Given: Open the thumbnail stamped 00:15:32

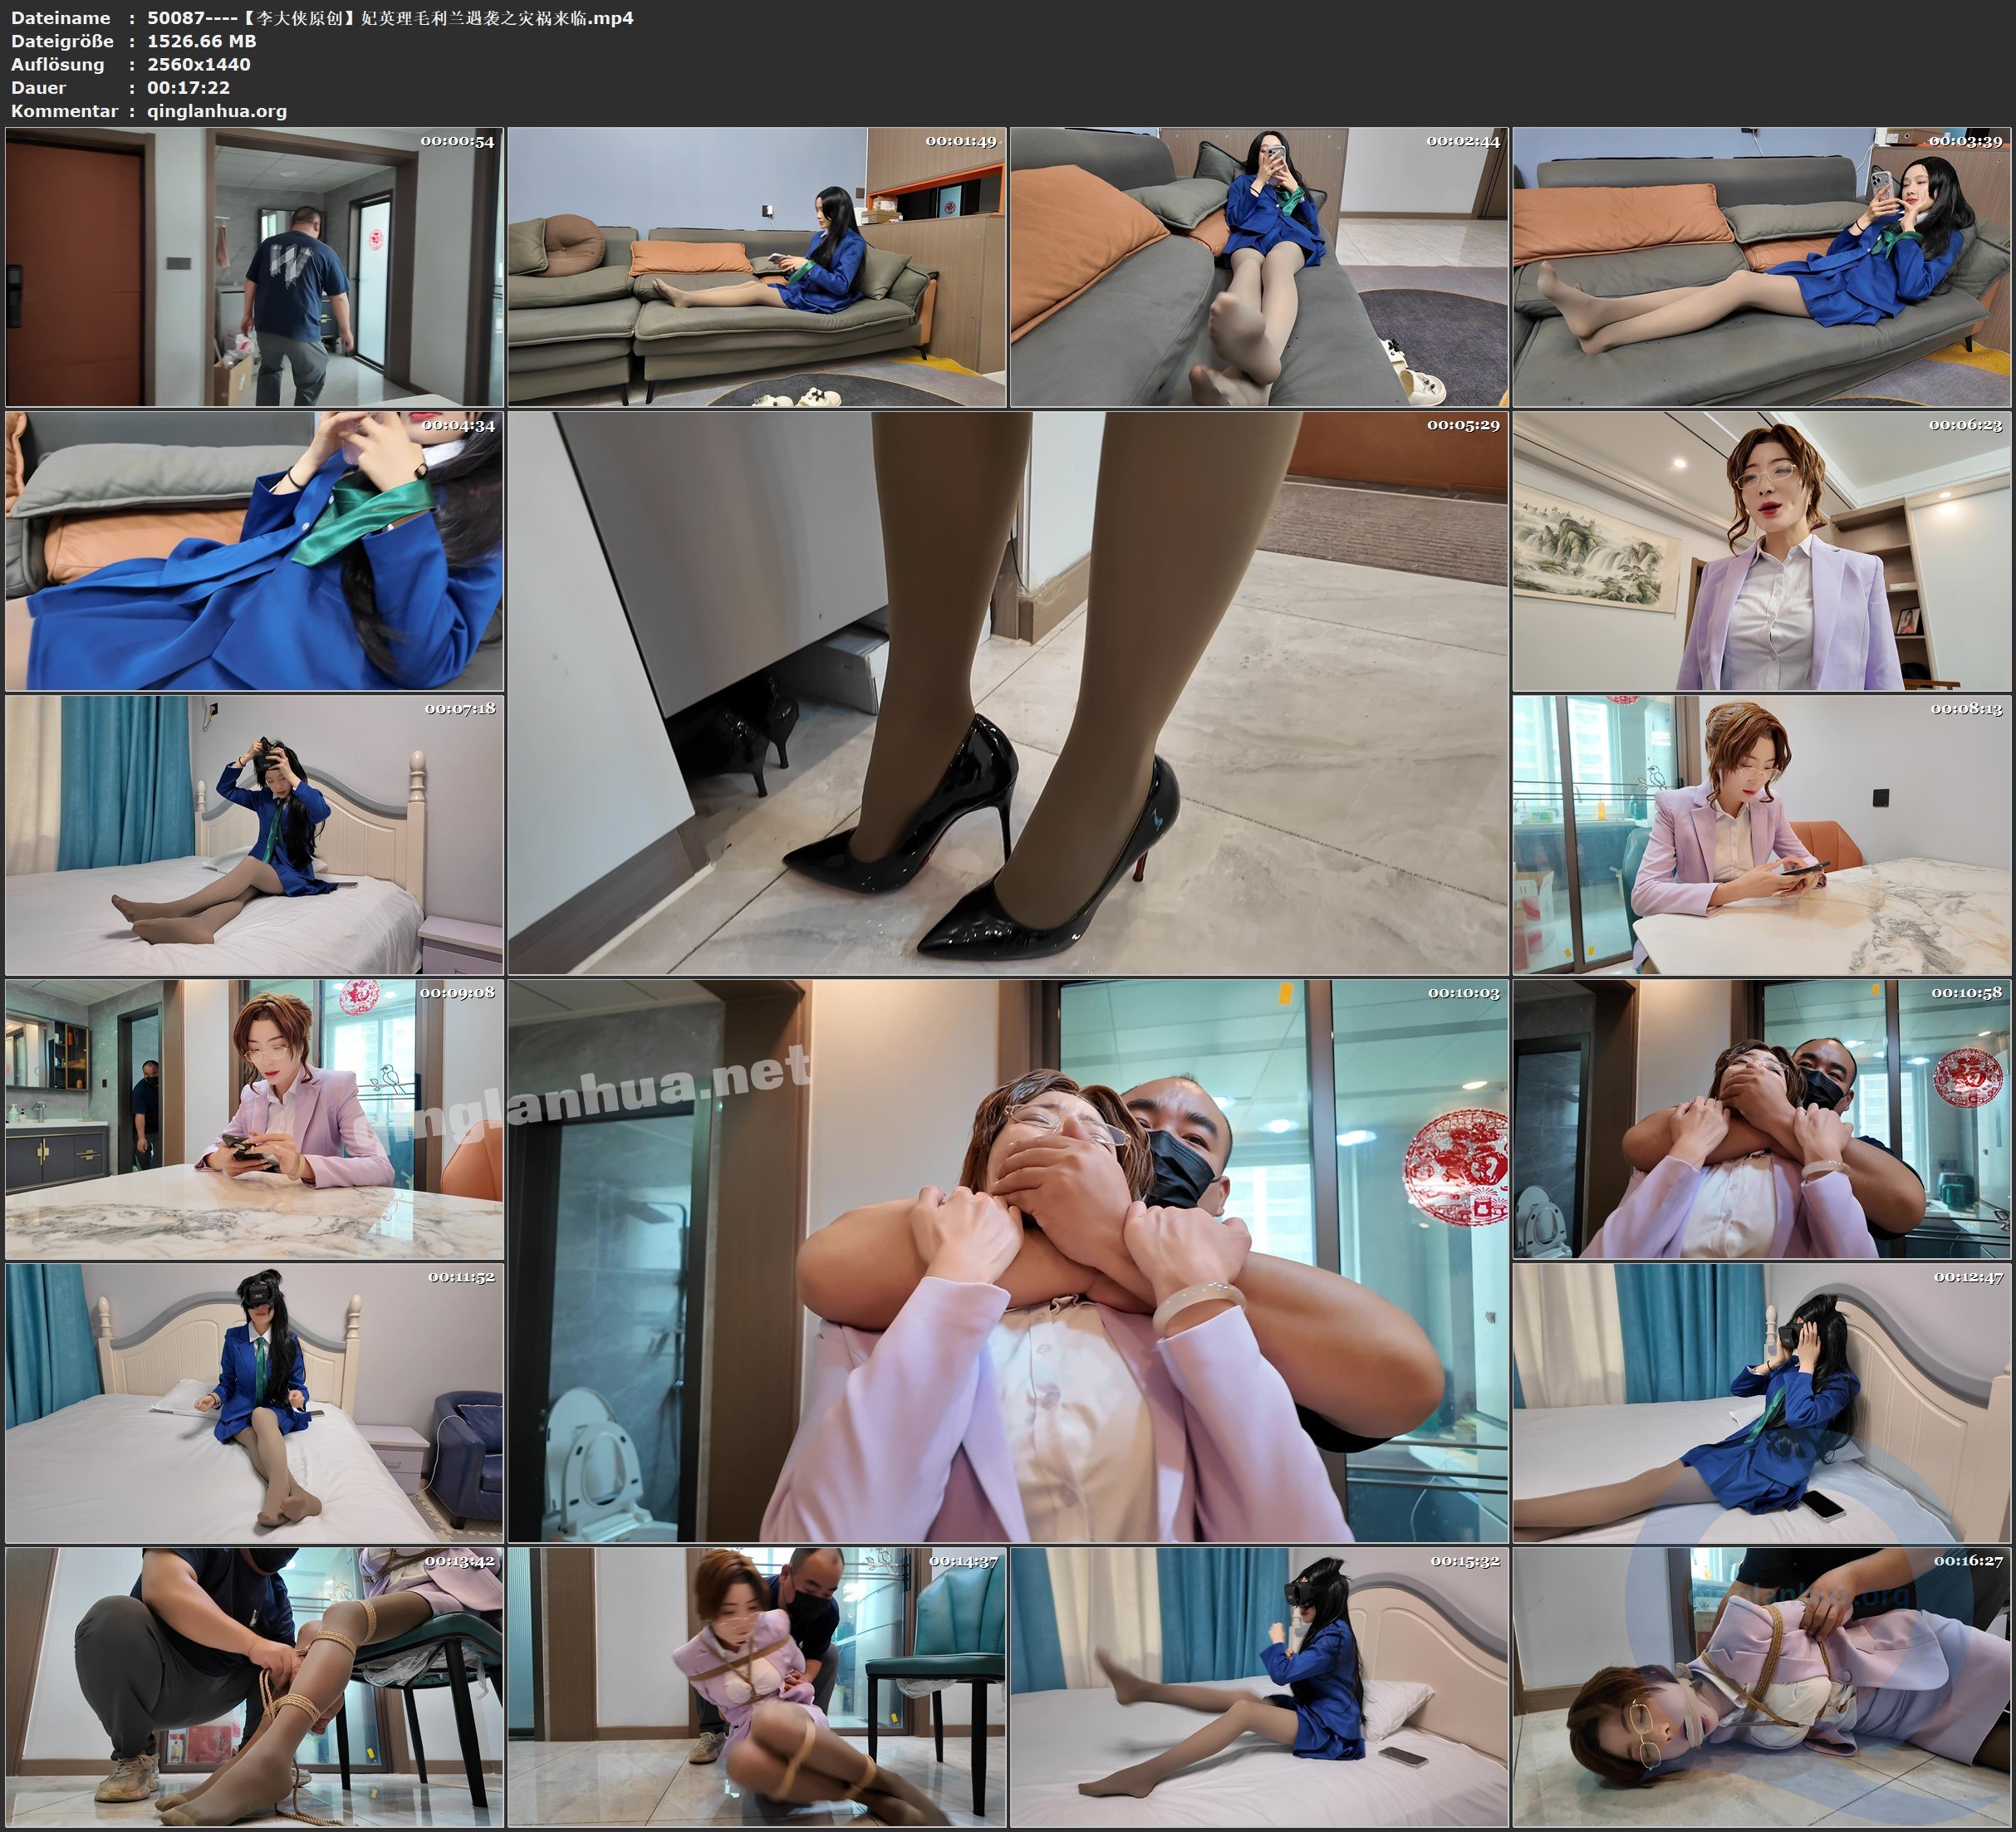Looking at the screenshot, I should click(x=1258, y=1687).
